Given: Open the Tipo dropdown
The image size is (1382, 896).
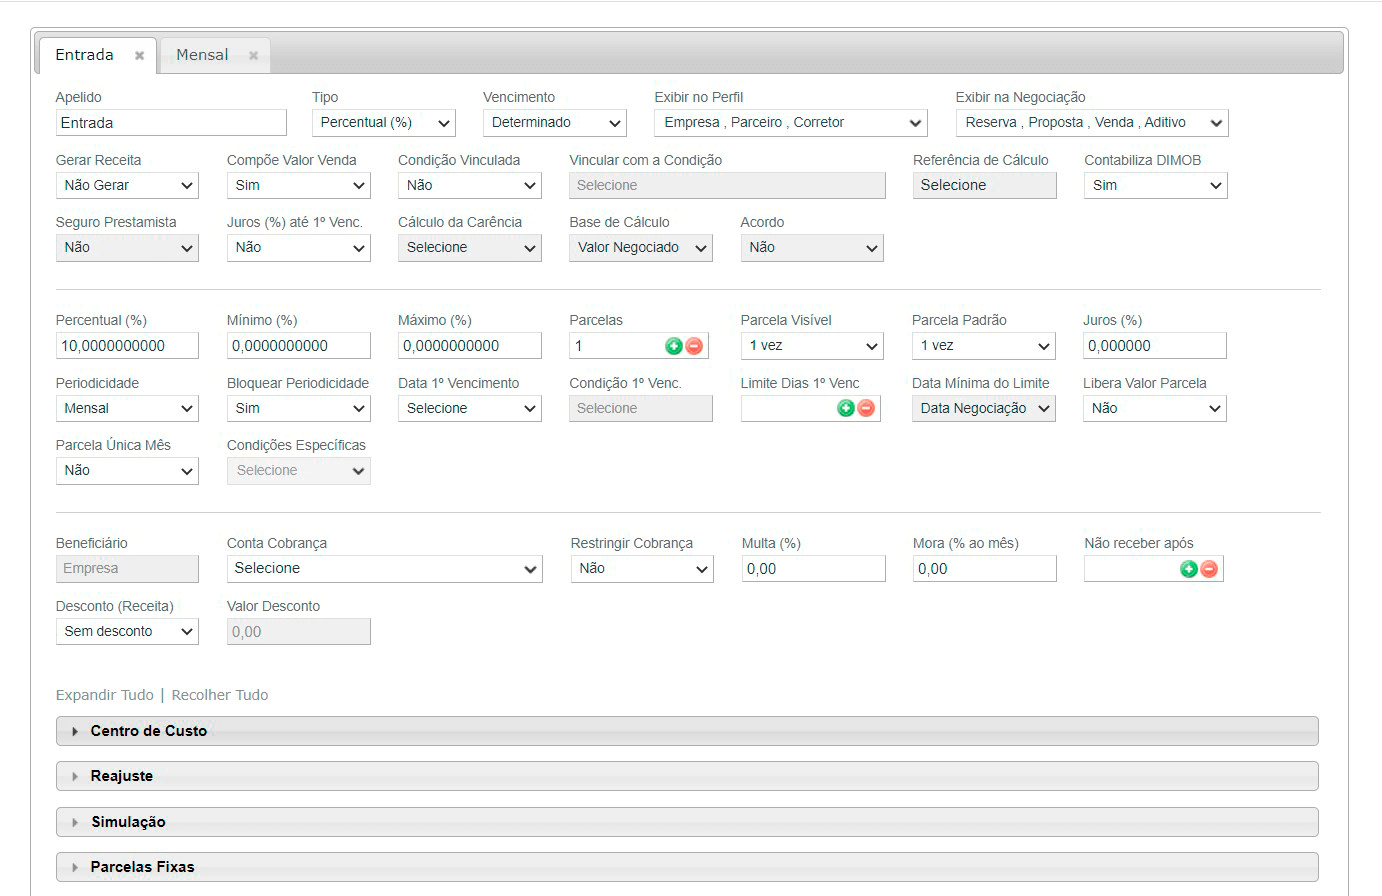Looking at the screenshot, I should tap(384, 123).
